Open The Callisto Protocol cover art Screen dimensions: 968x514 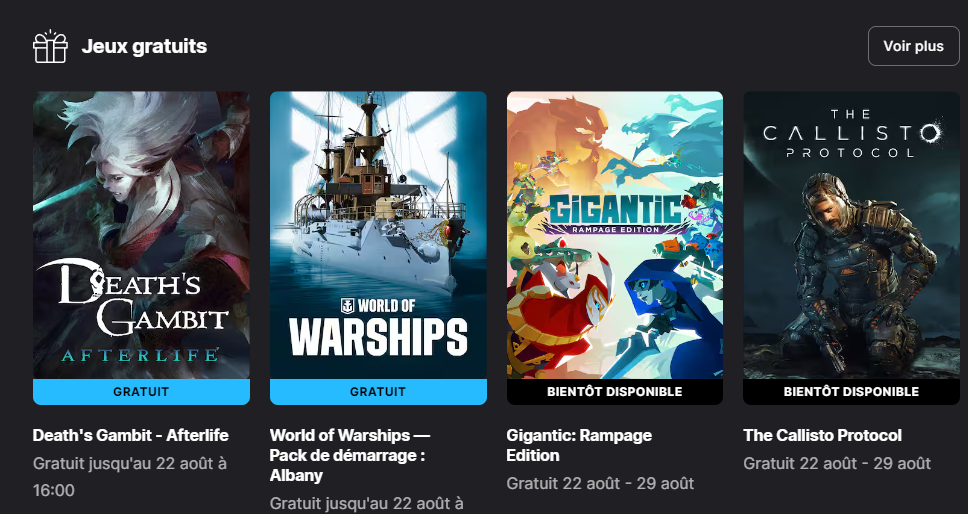click(851, 235)
